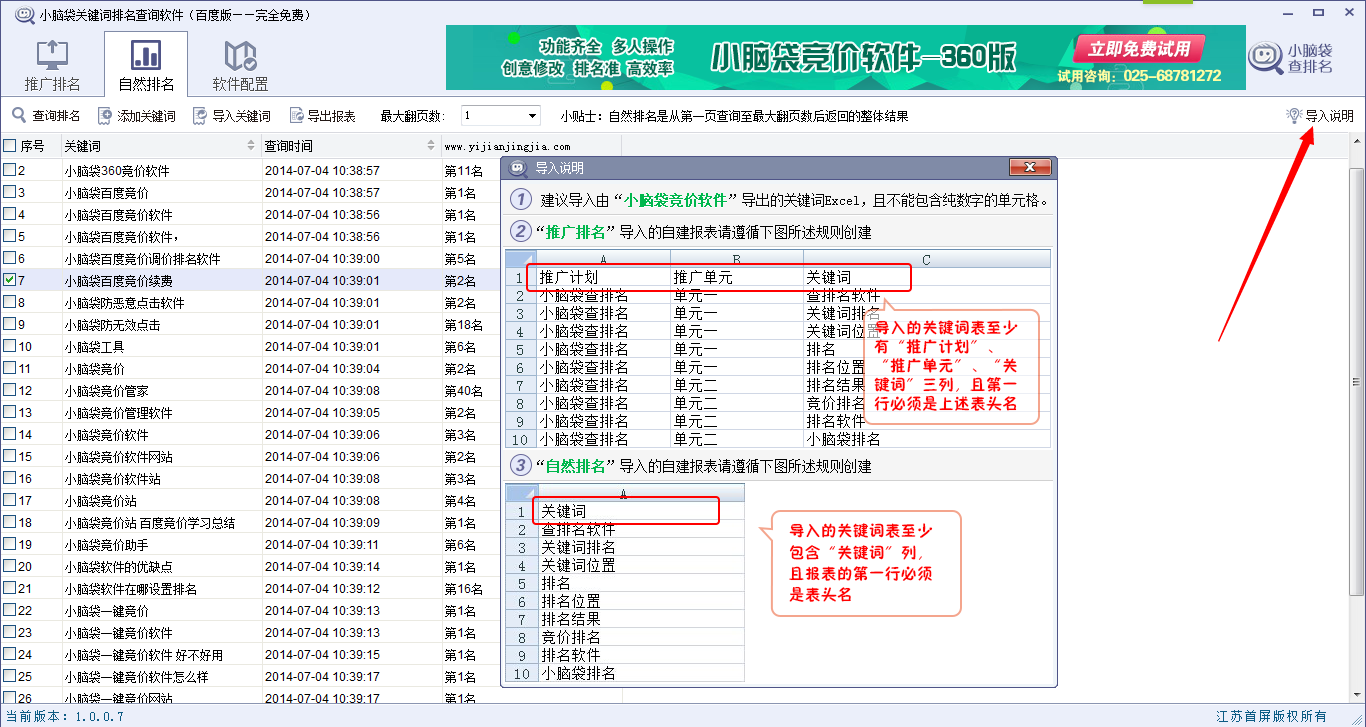
Task: Open the 软件配置 settings icon
Action: pos(240,55)
